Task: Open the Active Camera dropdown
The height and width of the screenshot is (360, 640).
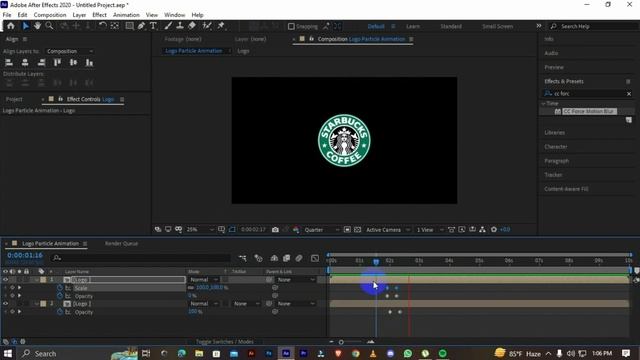Action: 388,230
